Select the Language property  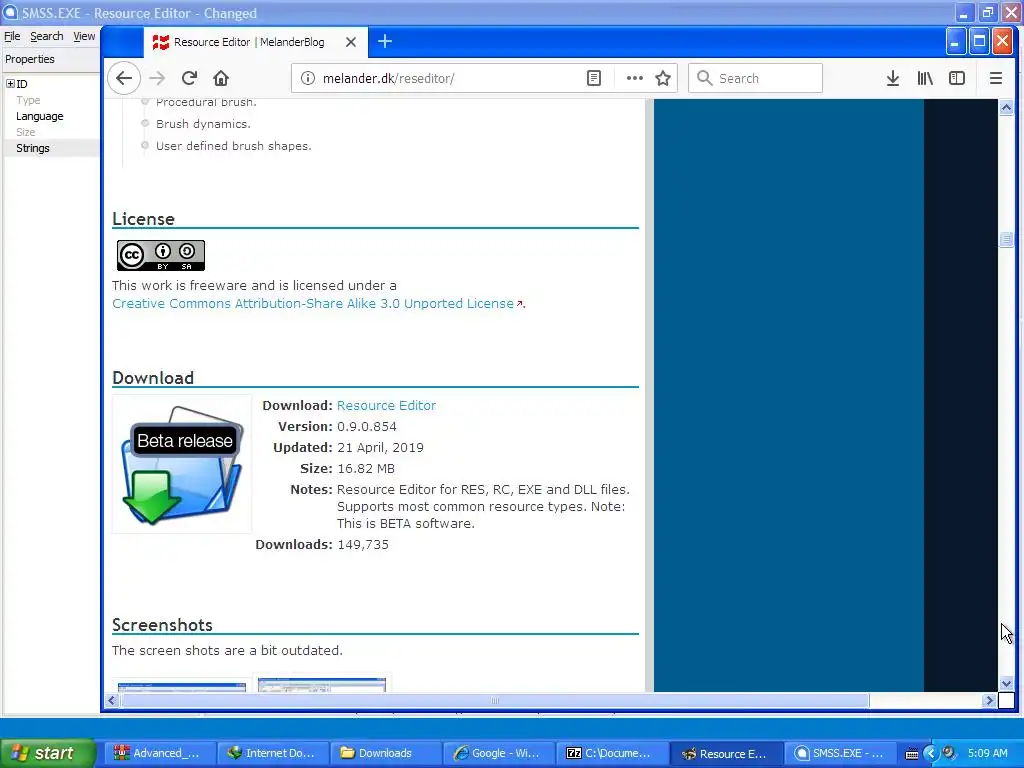[40, 116]
